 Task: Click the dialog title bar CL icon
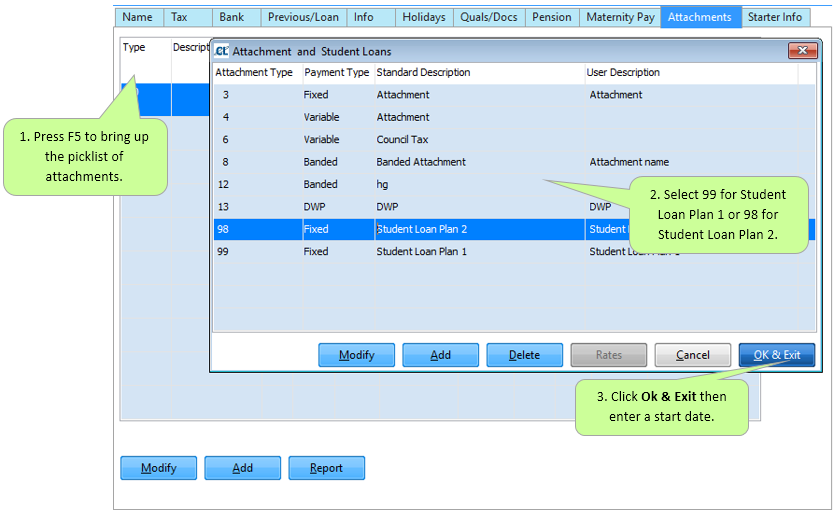[221, 51]
